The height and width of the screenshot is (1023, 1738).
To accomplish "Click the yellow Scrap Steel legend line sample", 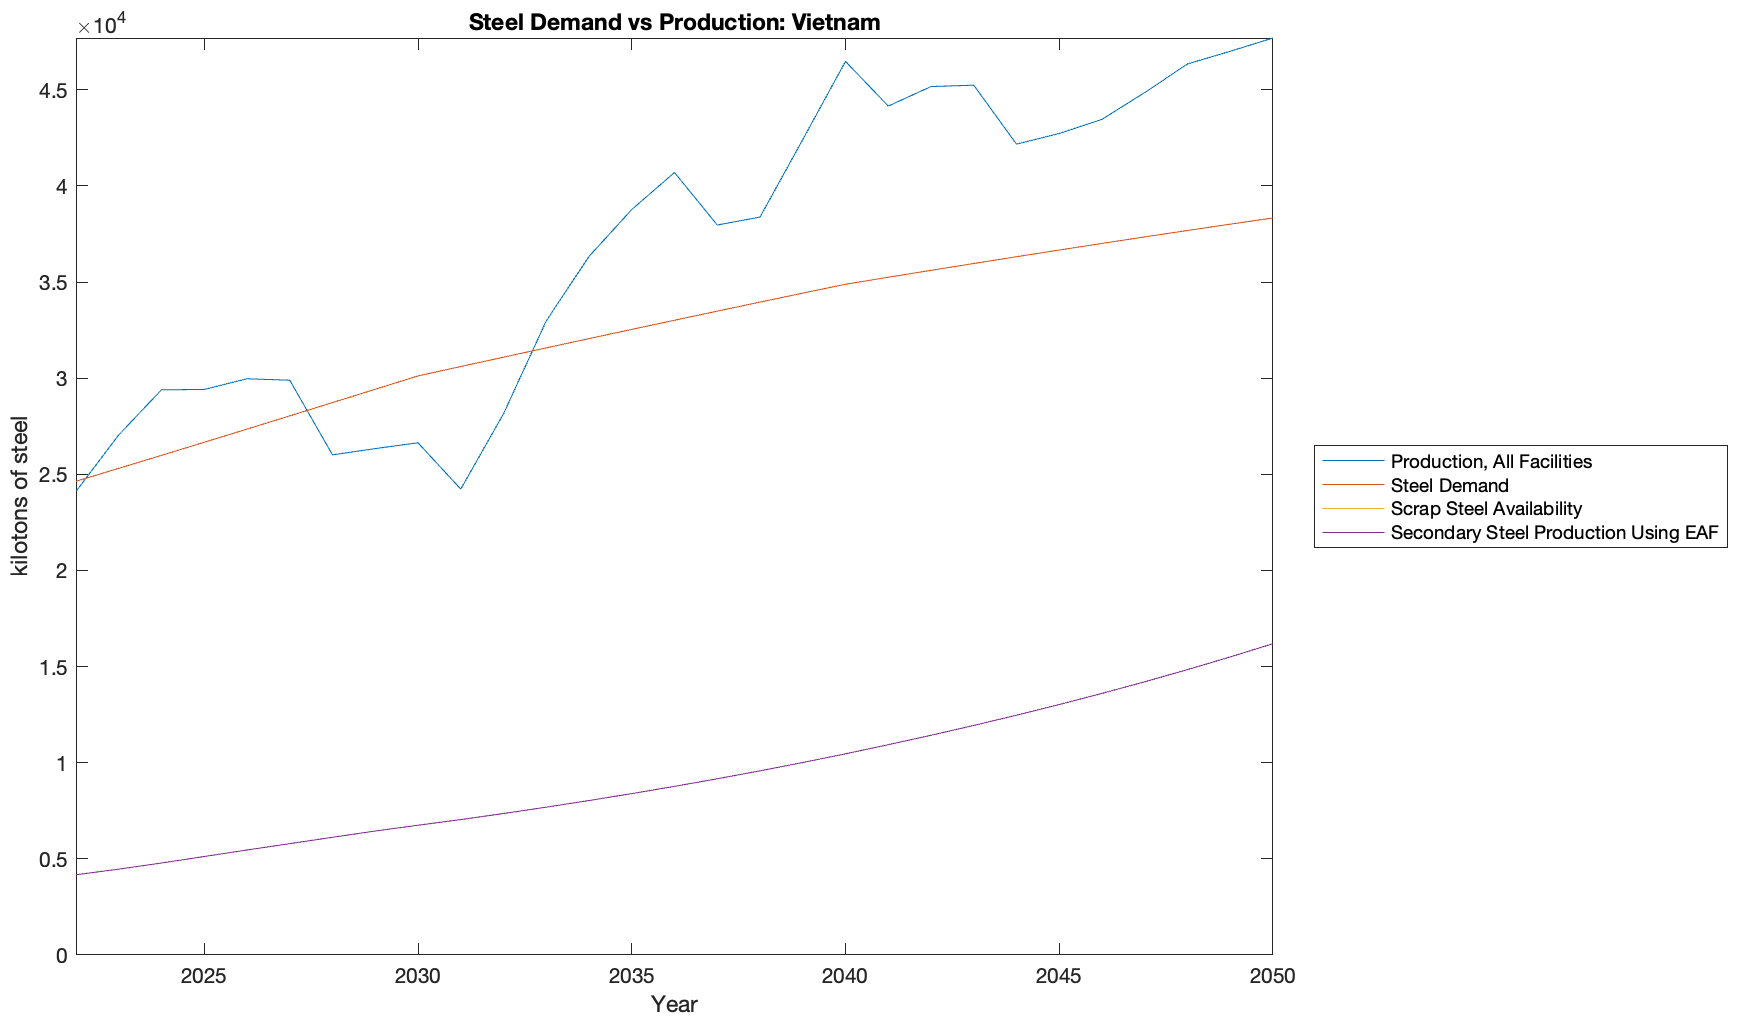I will click(1353, 509).
